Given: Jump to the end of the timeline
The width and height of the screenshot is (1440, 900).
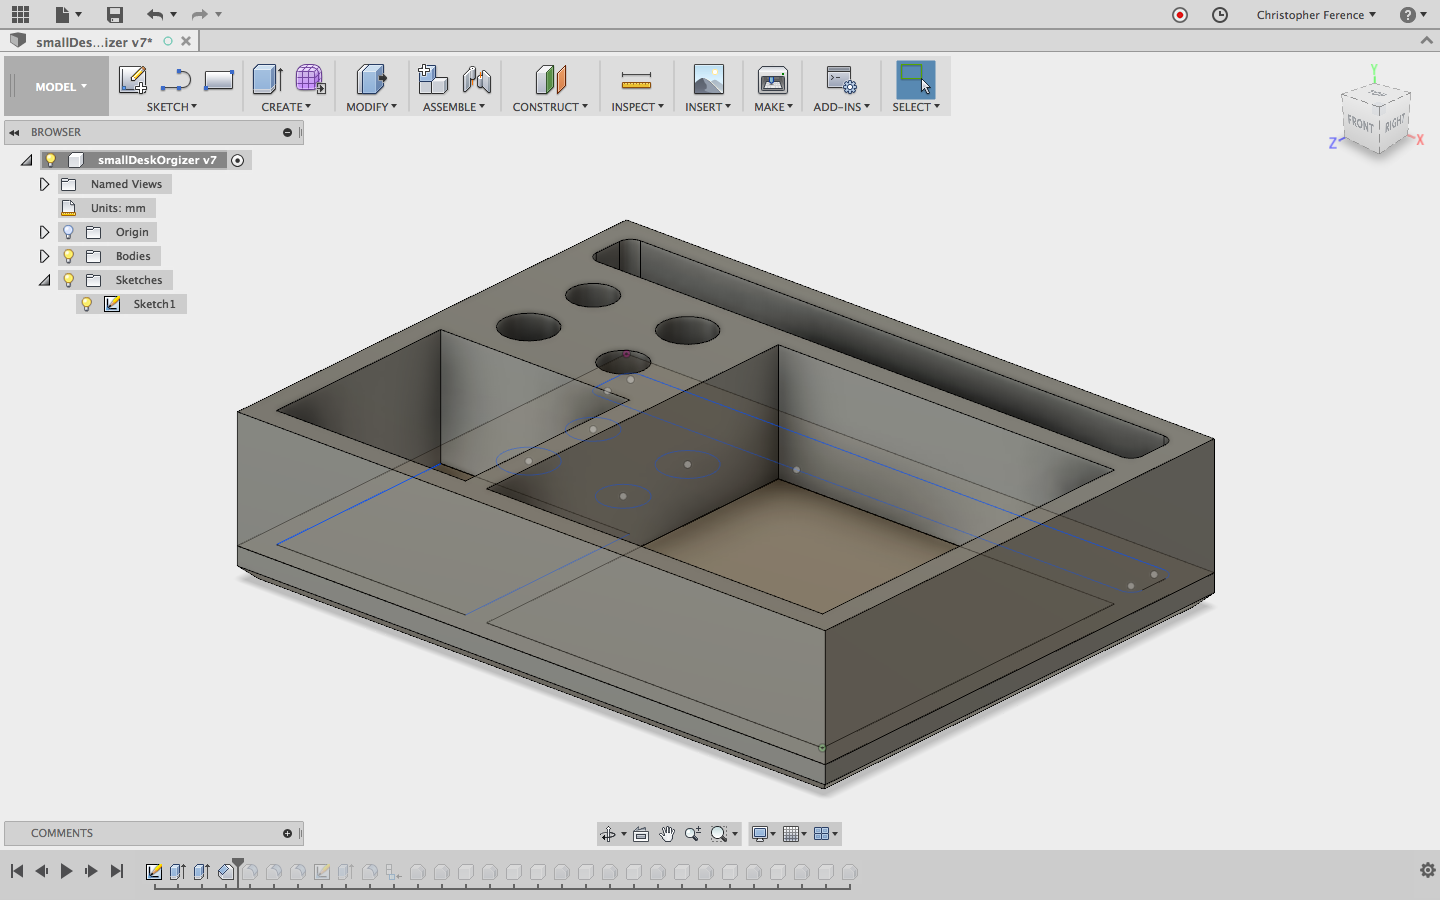Looking at the screenshot, I should coord(117,871).
